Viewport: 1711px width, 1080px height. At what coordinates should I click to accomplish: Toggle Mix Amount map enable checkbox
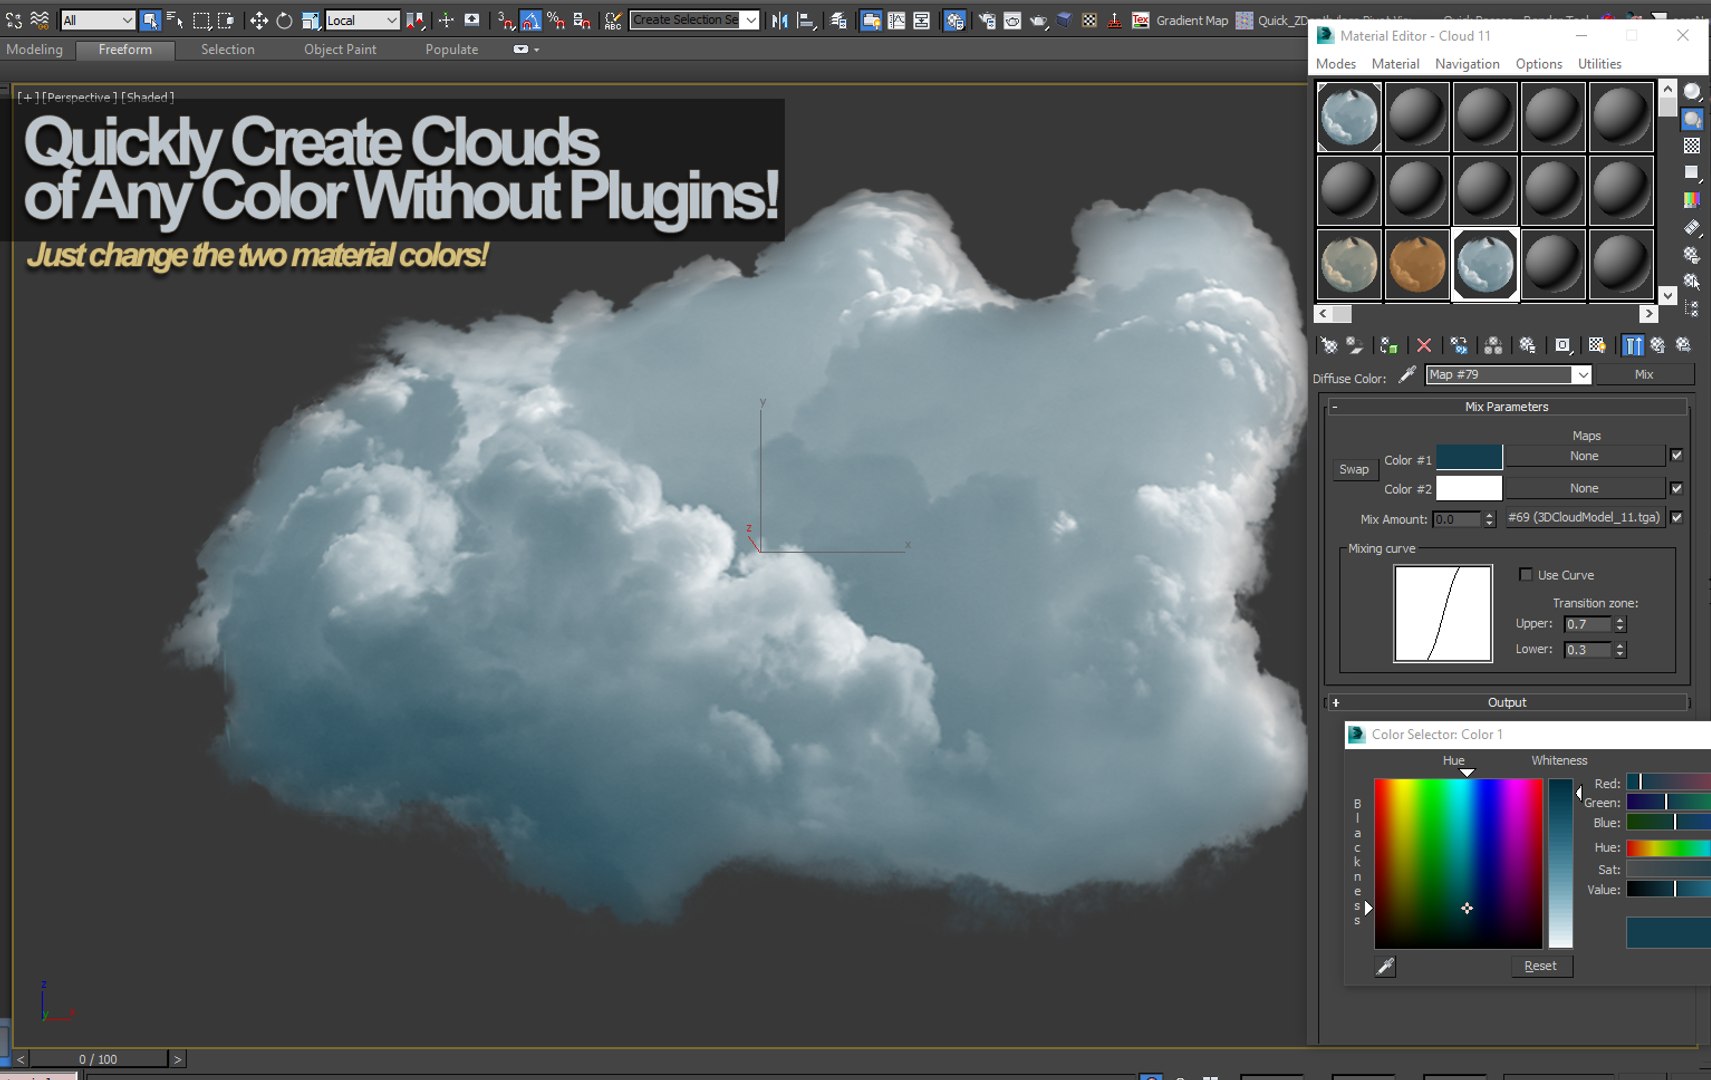(x=1677, y=518)
